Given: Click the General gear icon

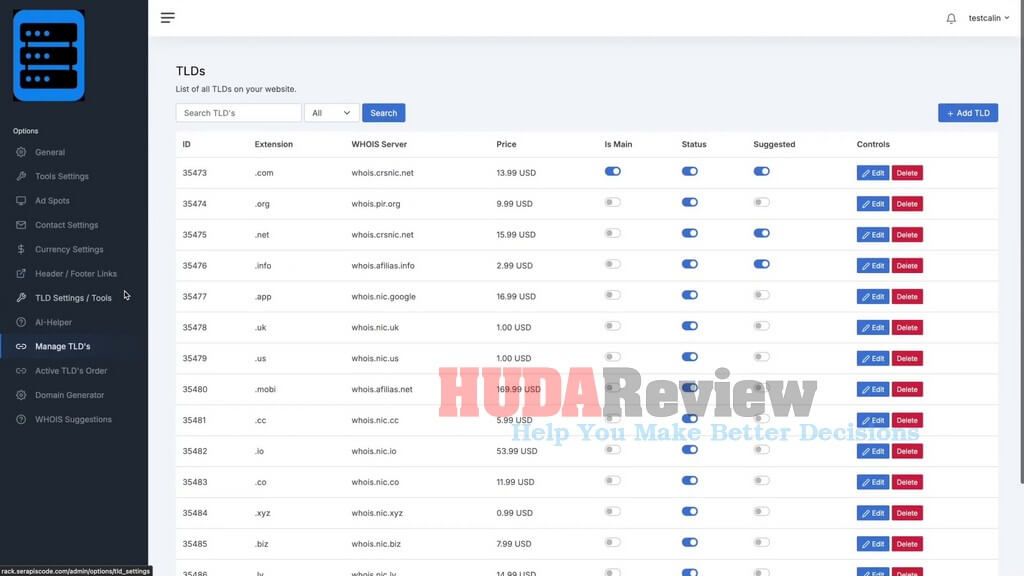Looking at the screenshot, I should [x=21, y=152].
